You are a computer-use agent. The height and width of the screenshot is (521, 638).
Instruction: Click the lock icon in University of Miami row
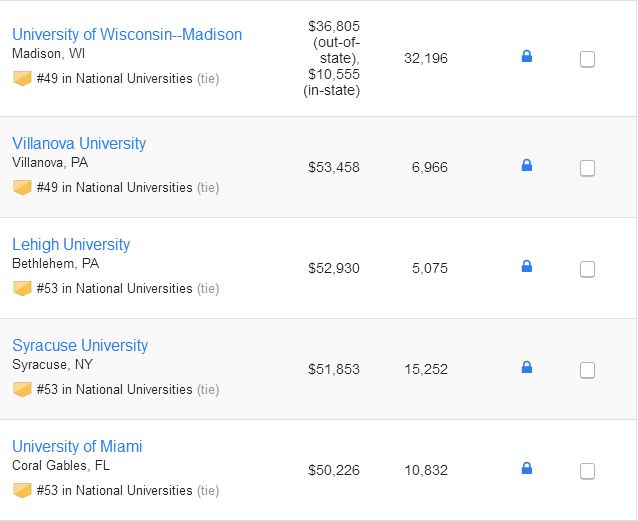coord(527,468)
